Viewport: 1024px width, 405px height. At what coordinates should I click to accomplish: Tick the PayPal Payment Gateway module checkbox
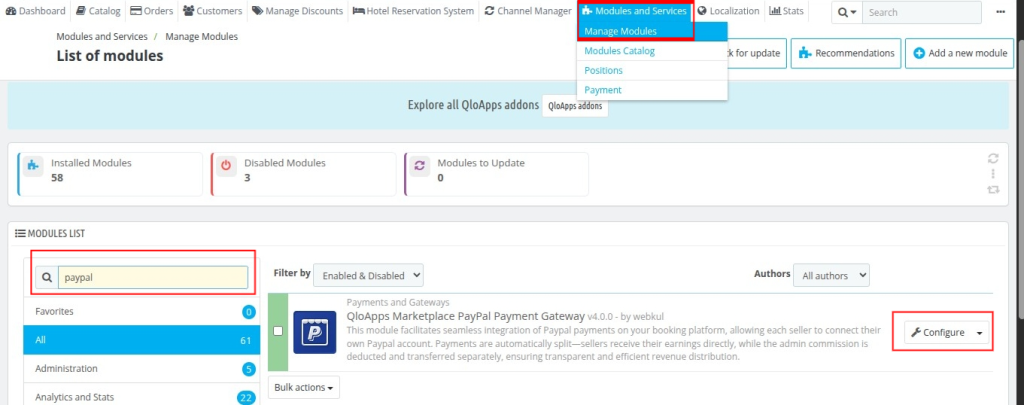[278, 331]
